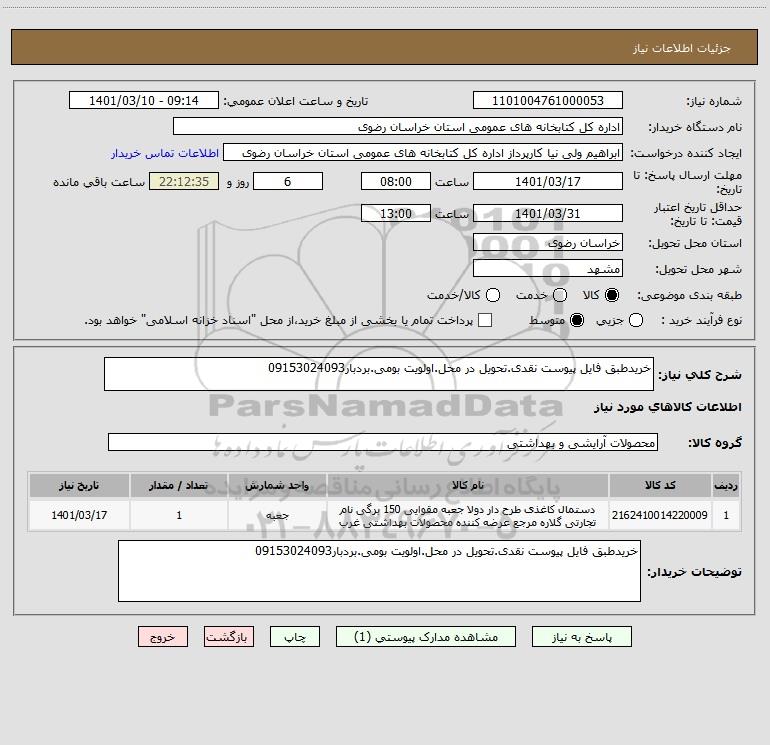Click the واحد شمارش column header
This screenshot has height=745, width=770.
tap(277, 485)
